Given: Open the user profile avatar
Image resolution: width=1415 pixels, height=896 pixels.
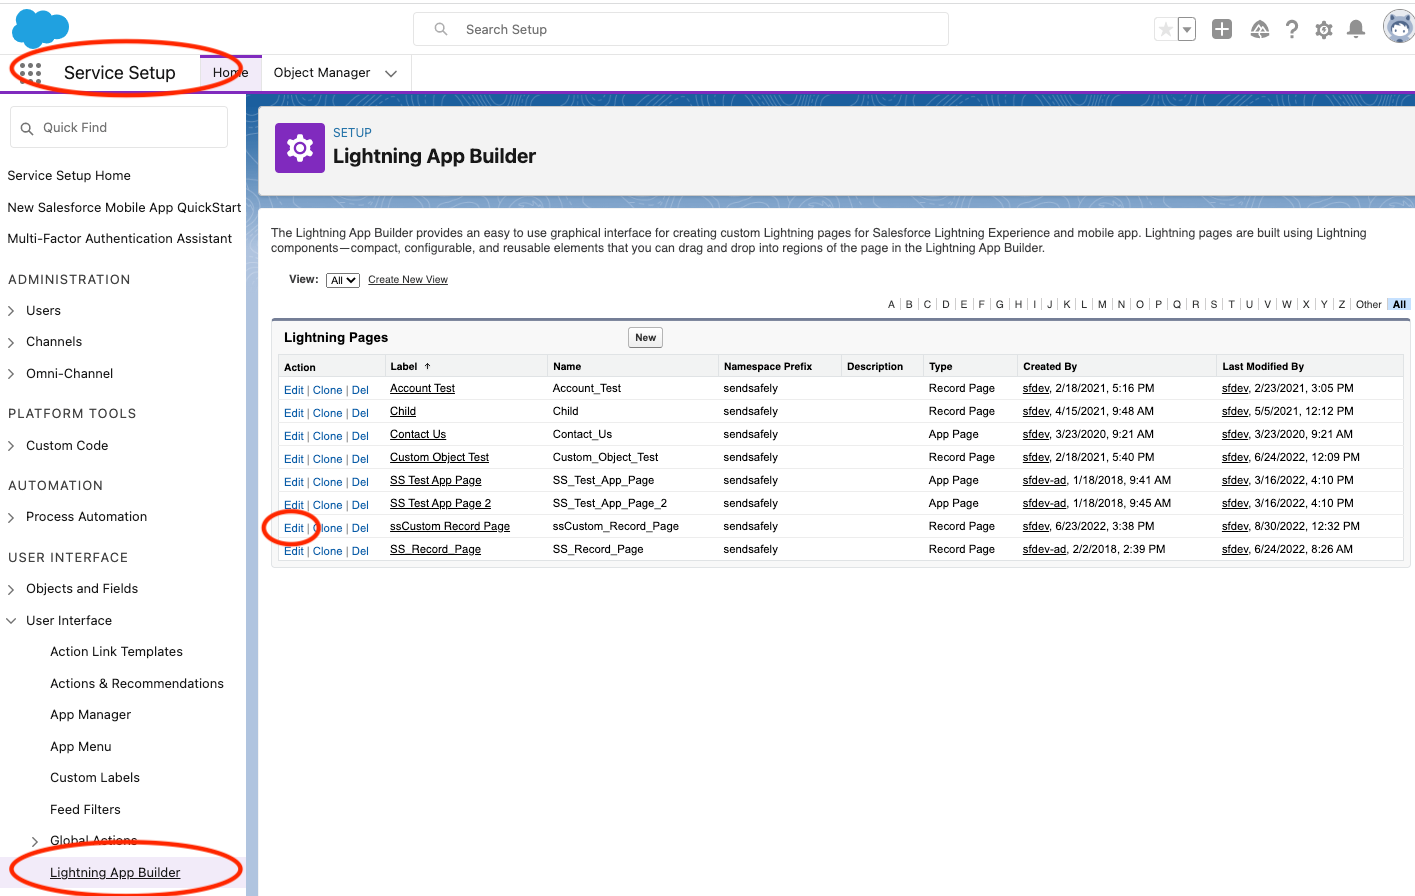Looking at the screenshot, I should pyautogui.click(x=1399, y=28).
